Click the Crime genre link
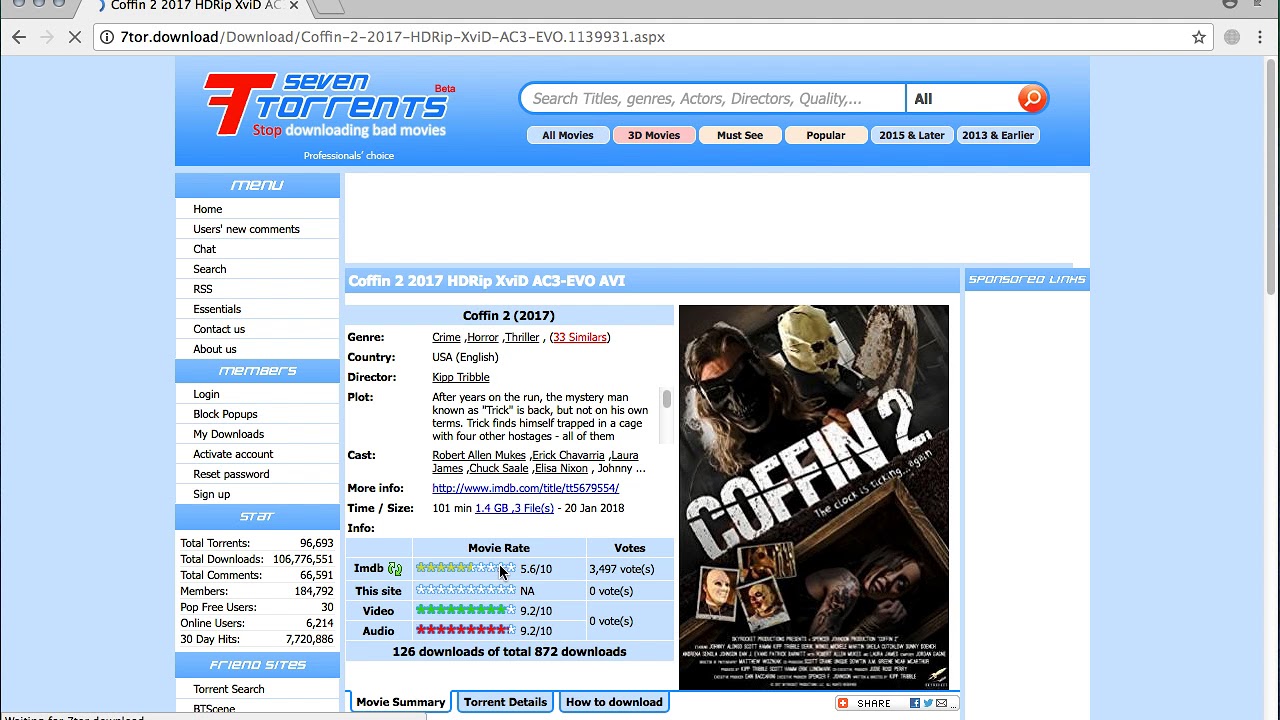The height and width of the screenshot is (720, 1280). pyautogui.click(x=446, y=337)
